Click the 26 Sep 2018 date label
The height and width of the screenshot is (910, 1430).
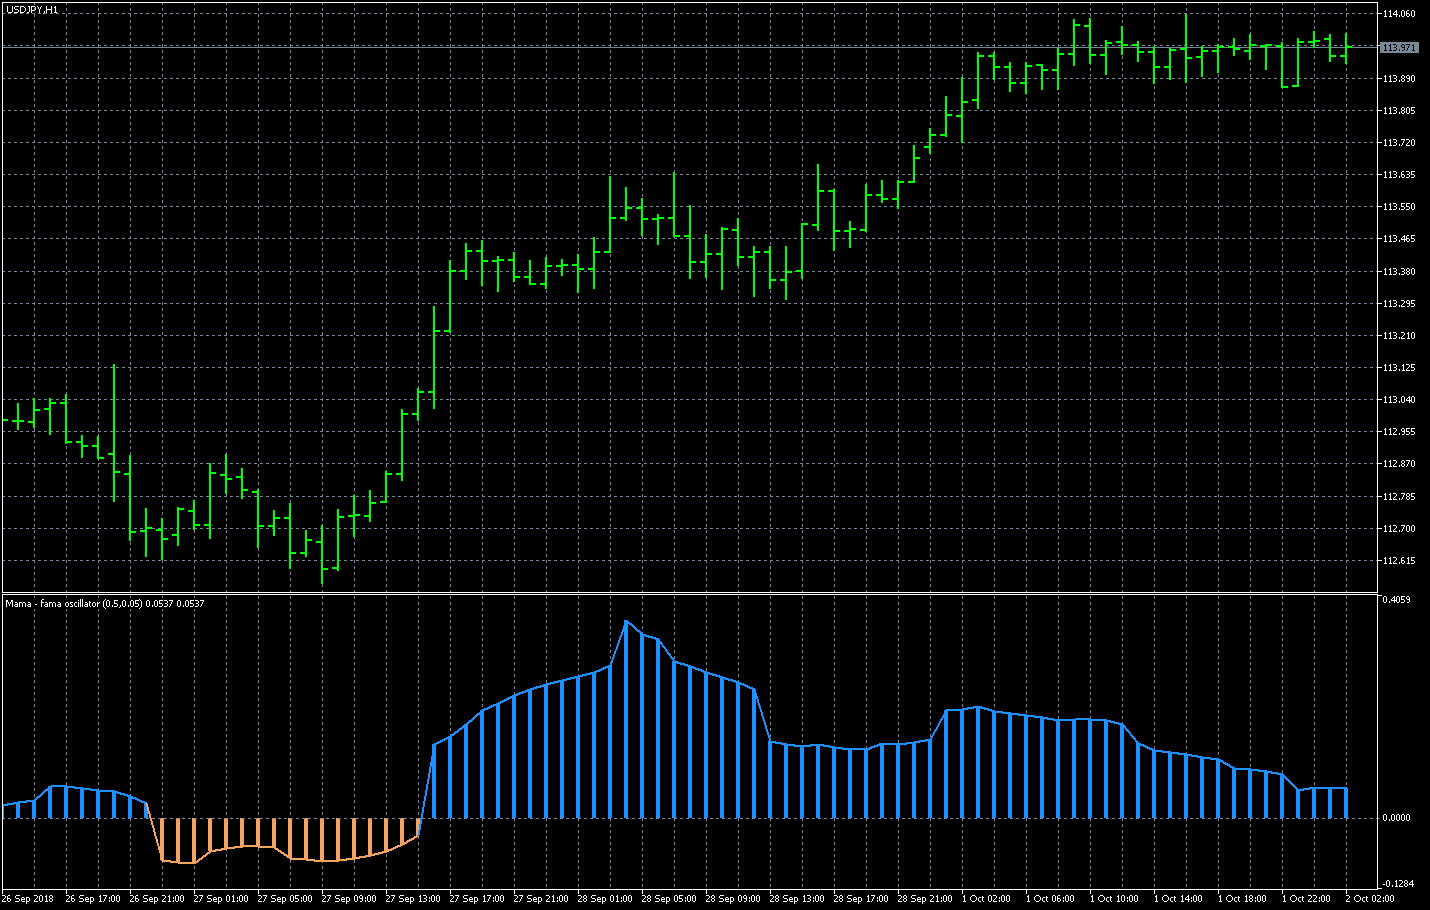coord(29,899)
